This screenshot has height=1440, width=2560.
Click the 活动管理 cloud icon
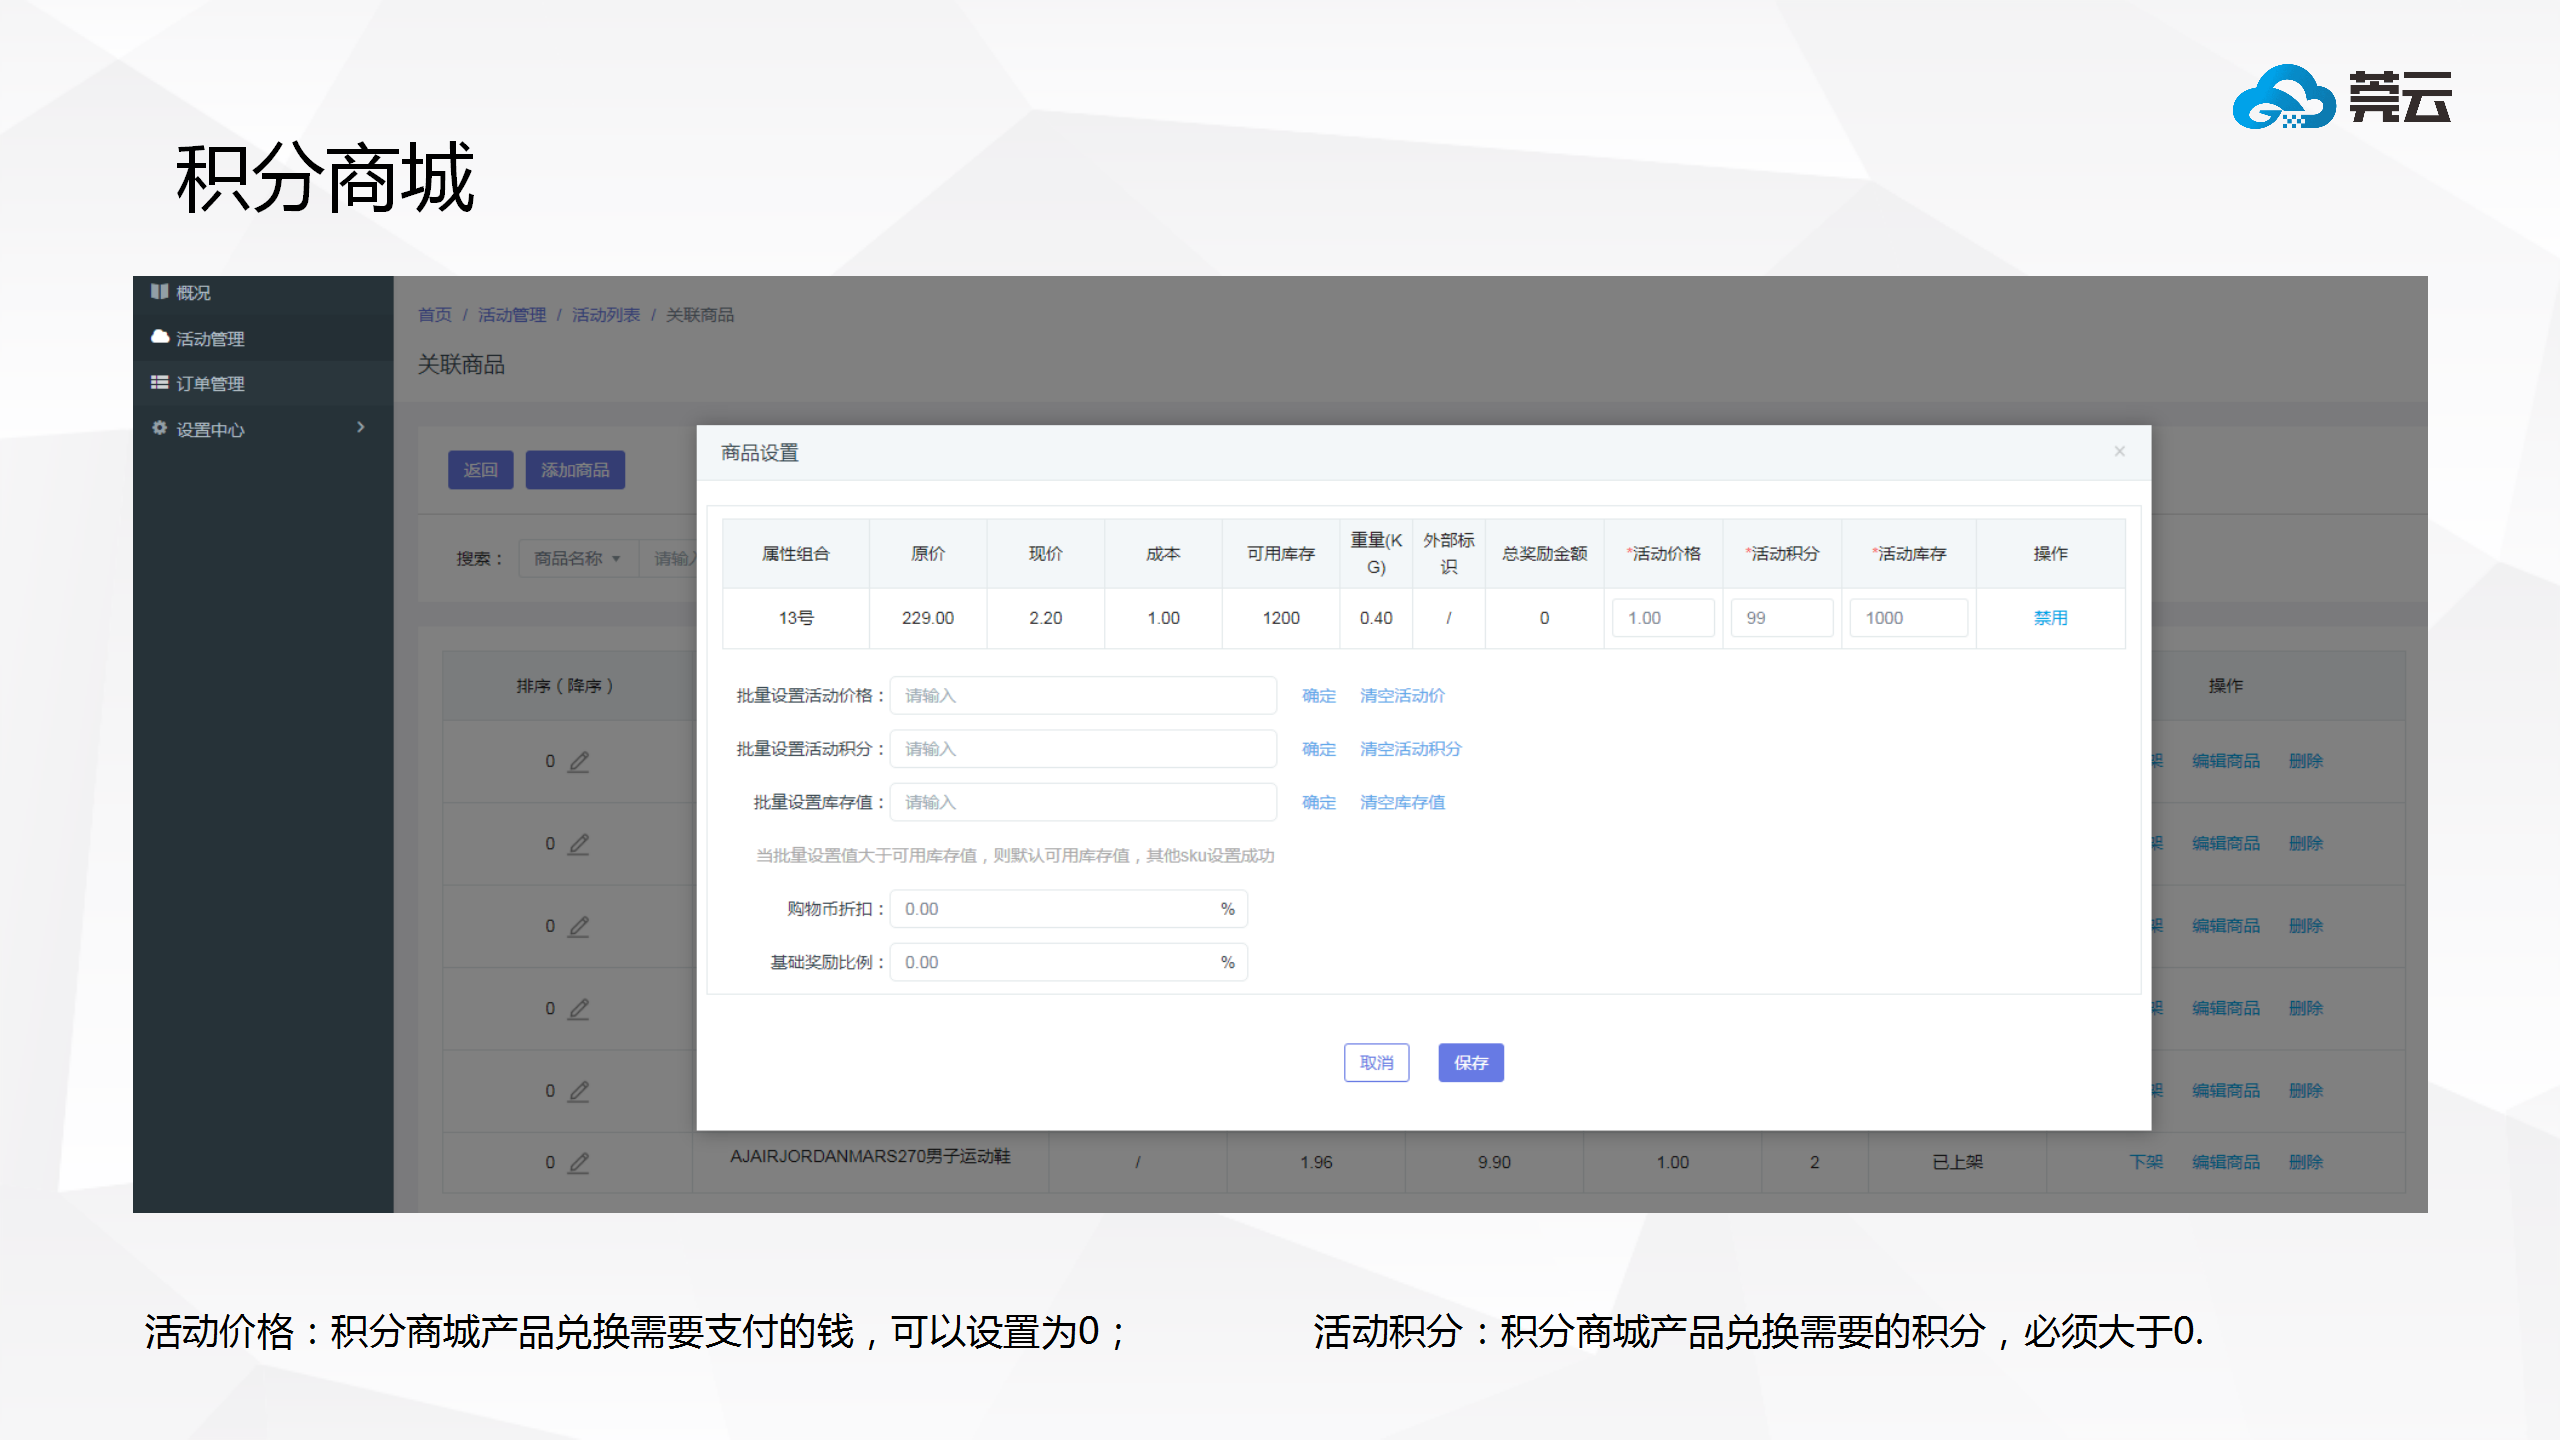pyautogui.click(x=159, y=337)
